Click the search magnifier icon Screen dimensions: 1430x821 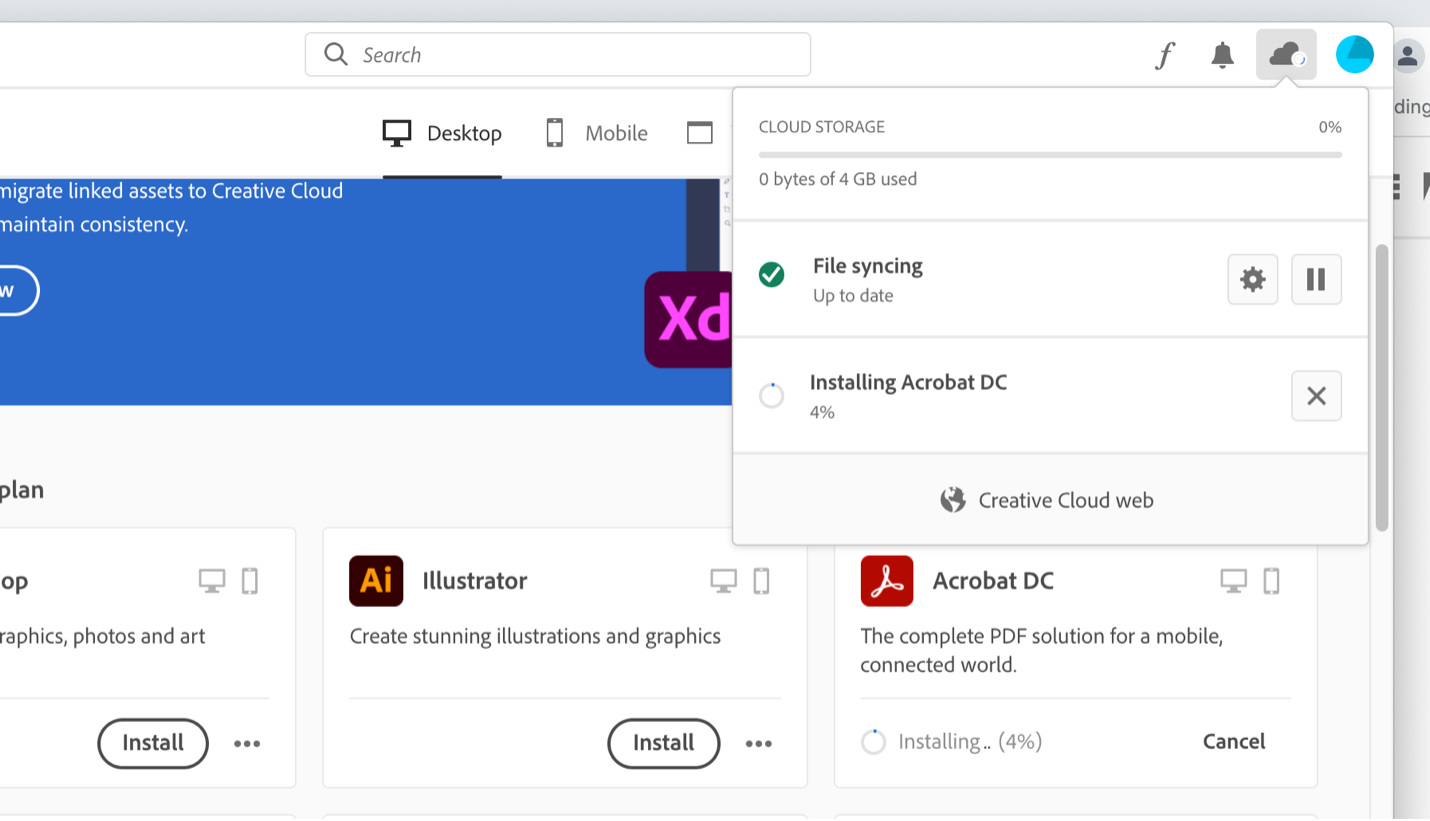(x=336, y=54)
